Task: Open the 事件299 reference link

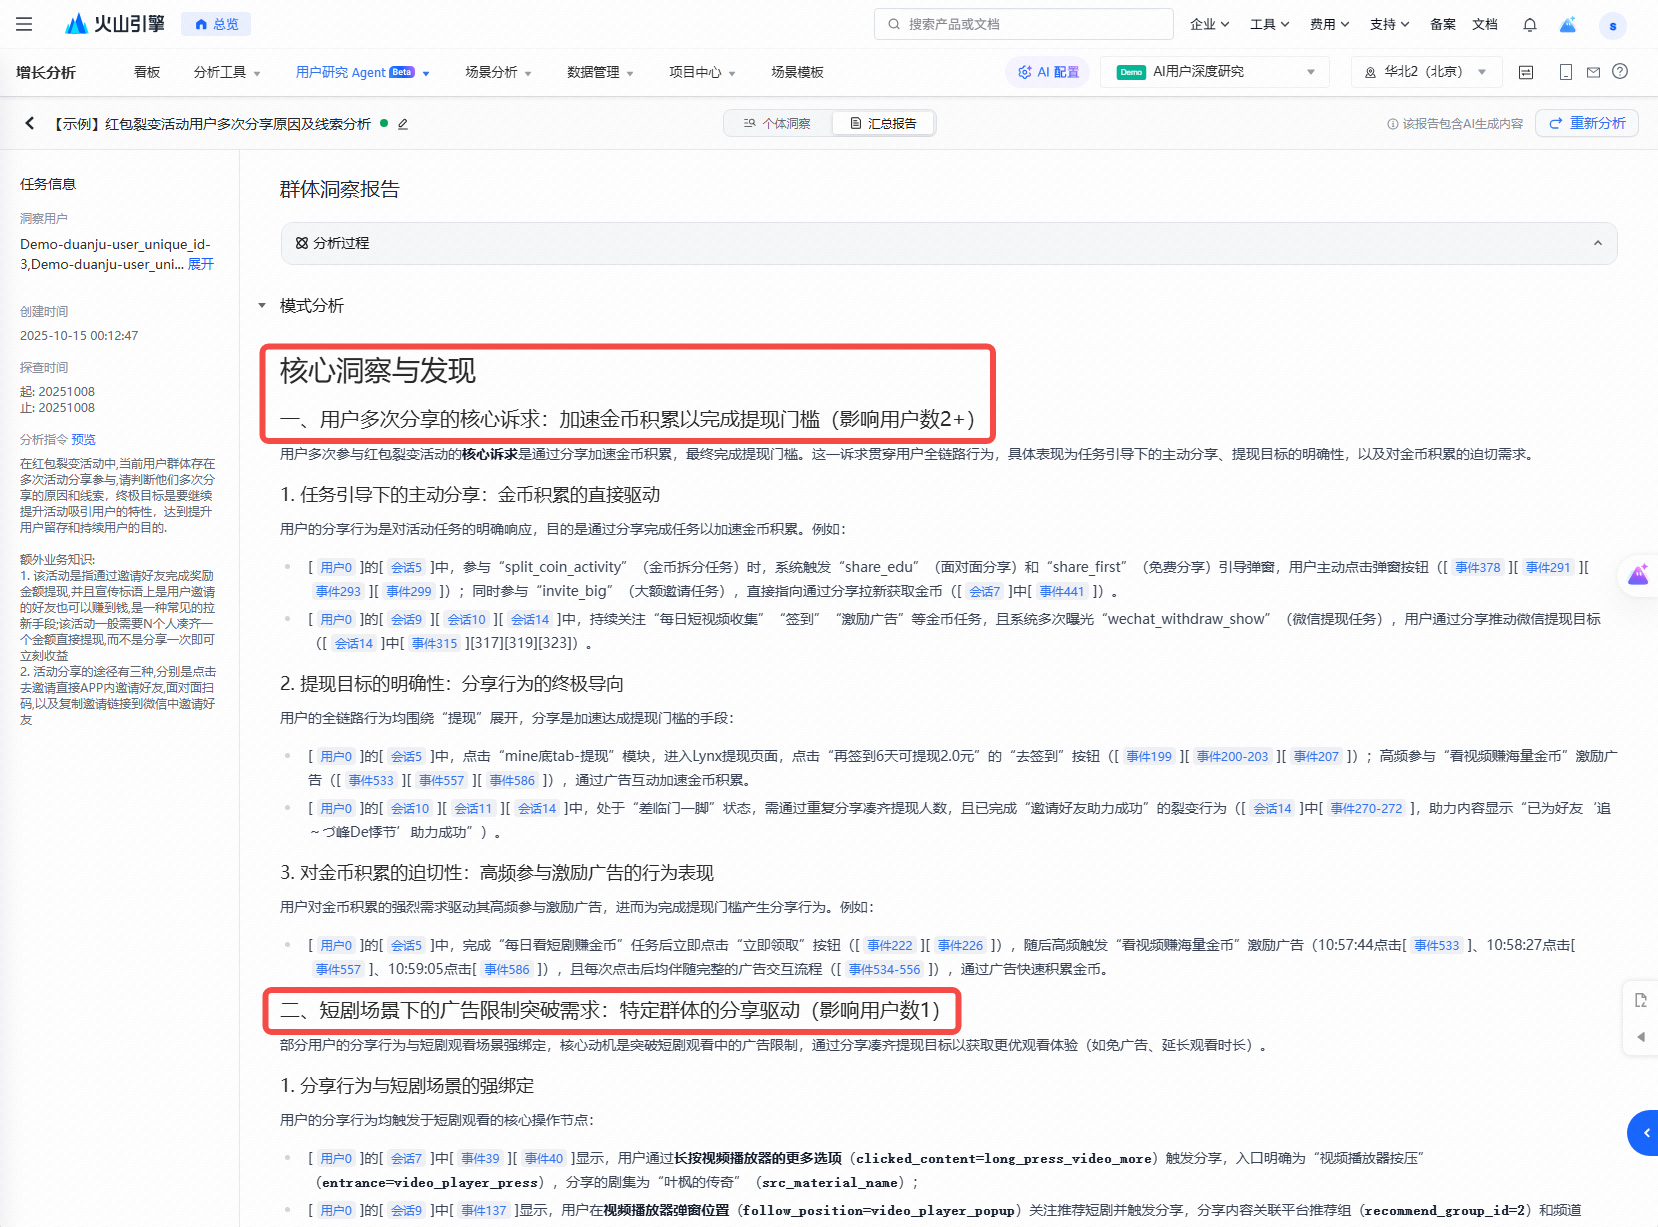Action: pyautogui.click(x=409, y=591)
